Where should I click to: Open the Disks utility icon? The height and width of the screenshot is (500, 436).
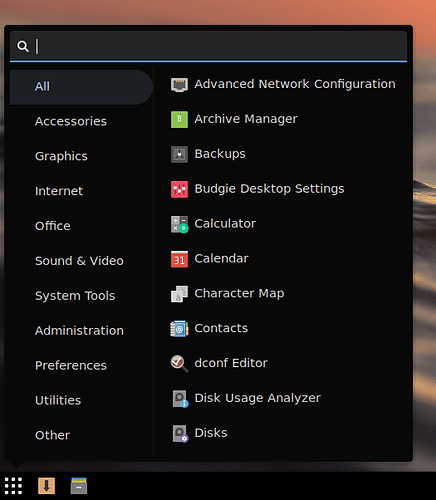180,433
